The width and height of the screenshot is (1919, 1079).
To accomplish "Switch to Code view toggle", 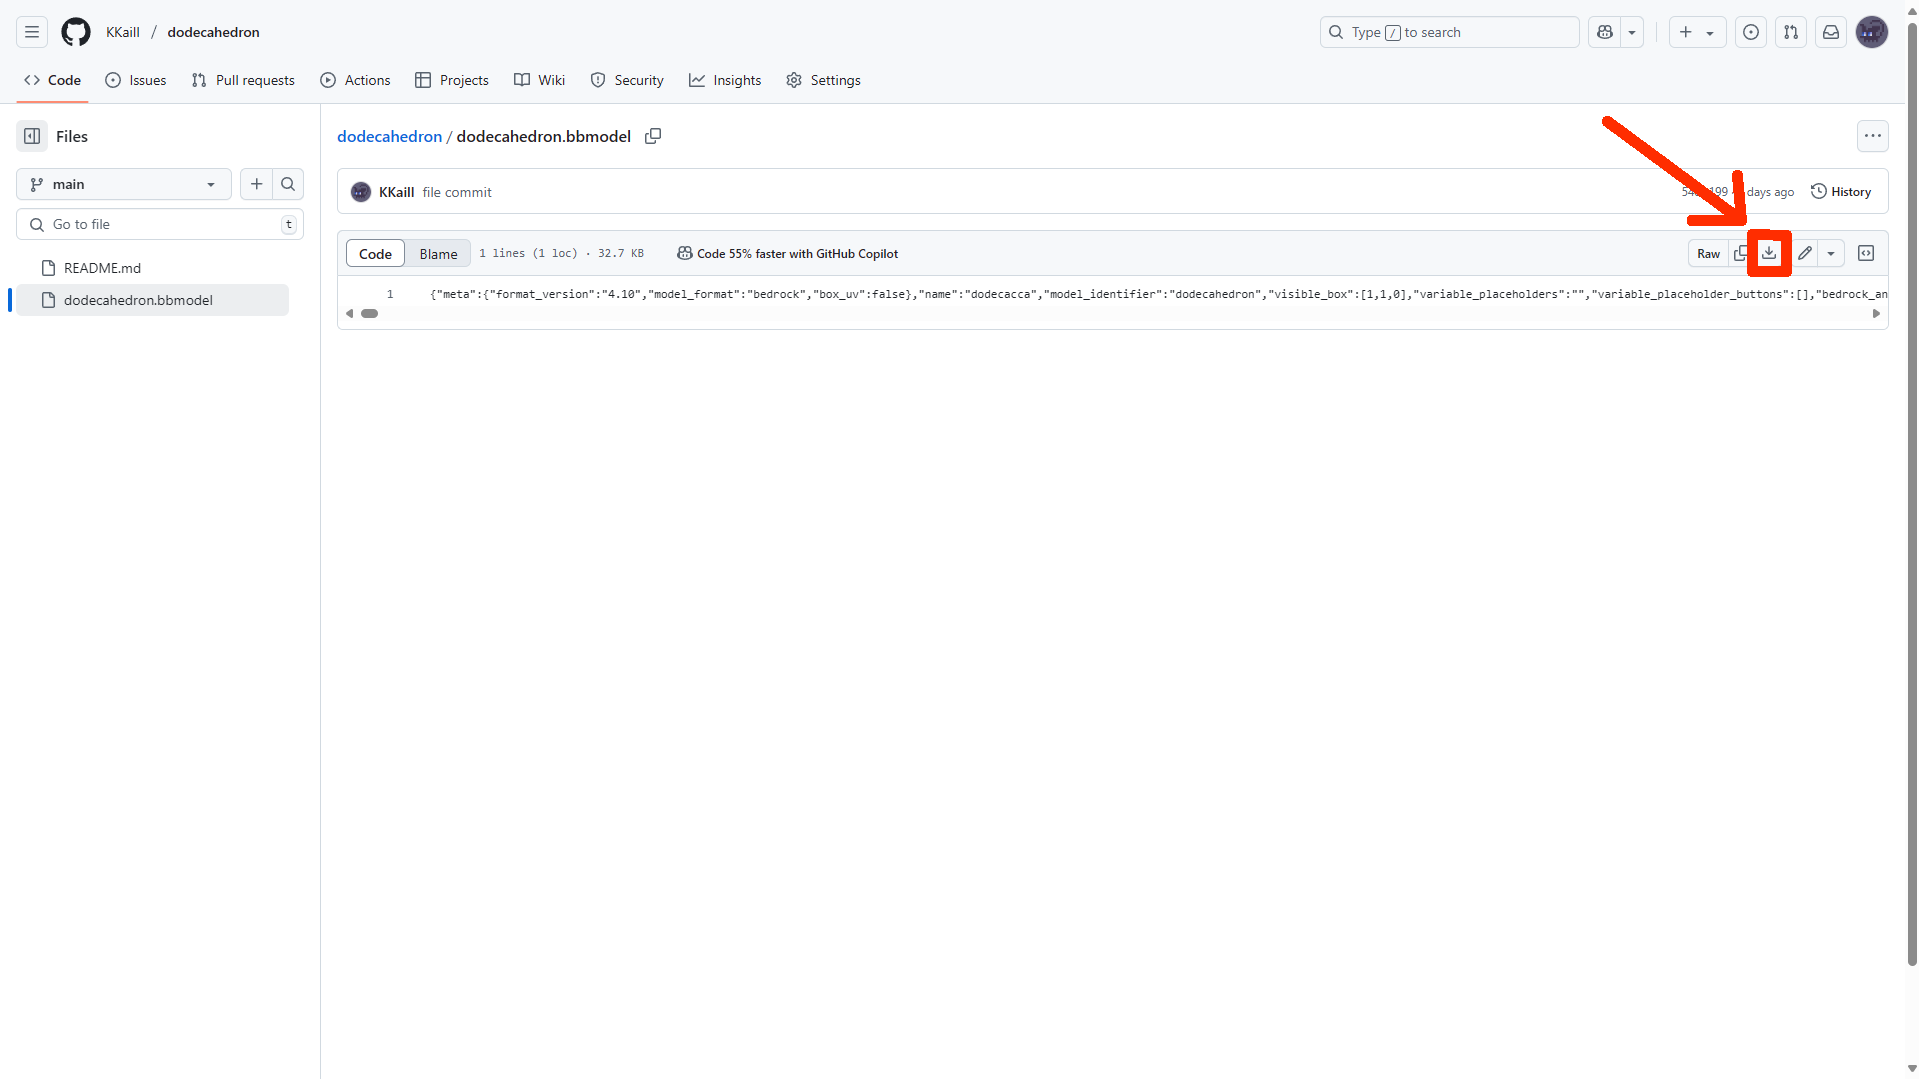I will [375, 254].
